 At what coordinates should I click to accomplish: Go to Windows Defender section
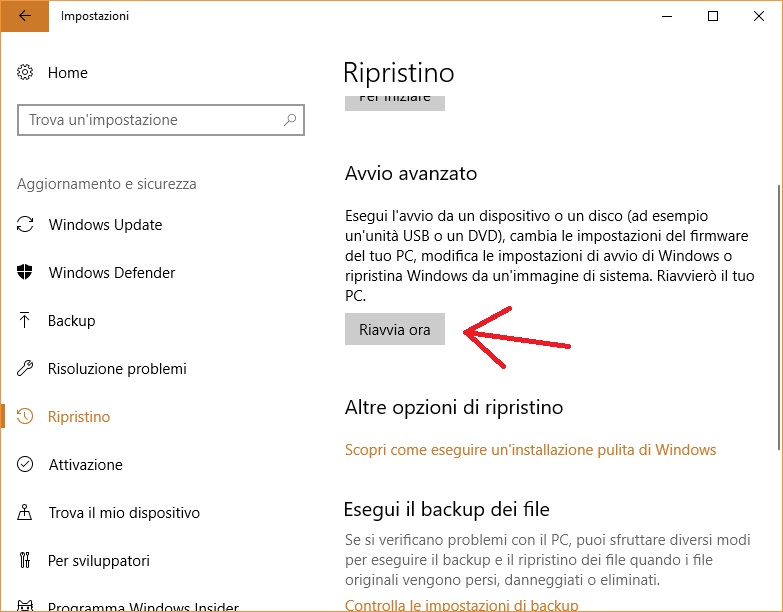(x=112, y=273)
